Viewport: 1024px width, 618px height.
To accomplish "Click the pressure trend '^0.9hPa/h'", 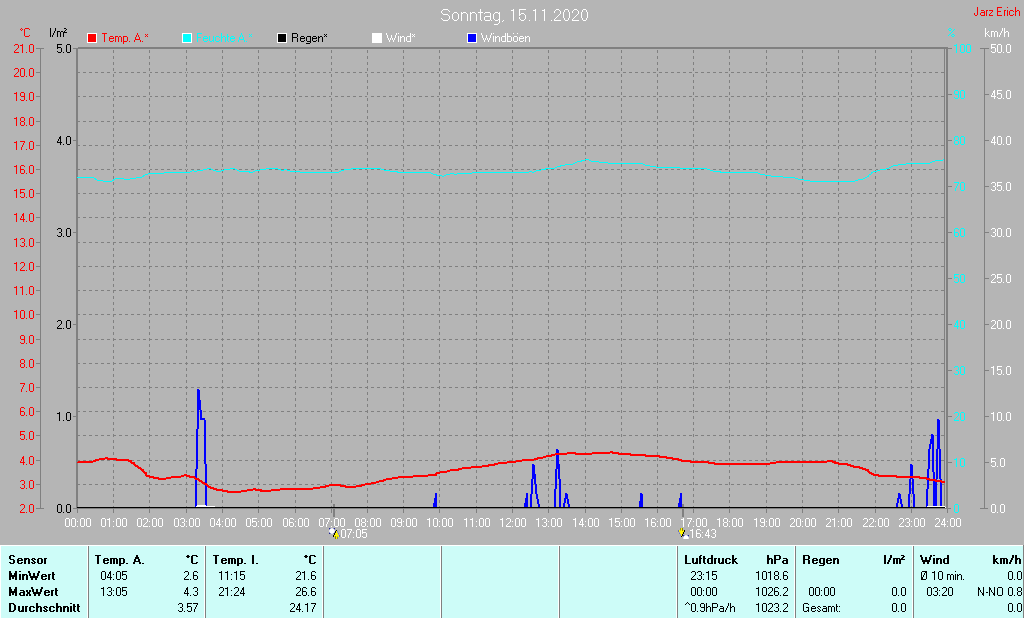I will (x=710, y=608).
